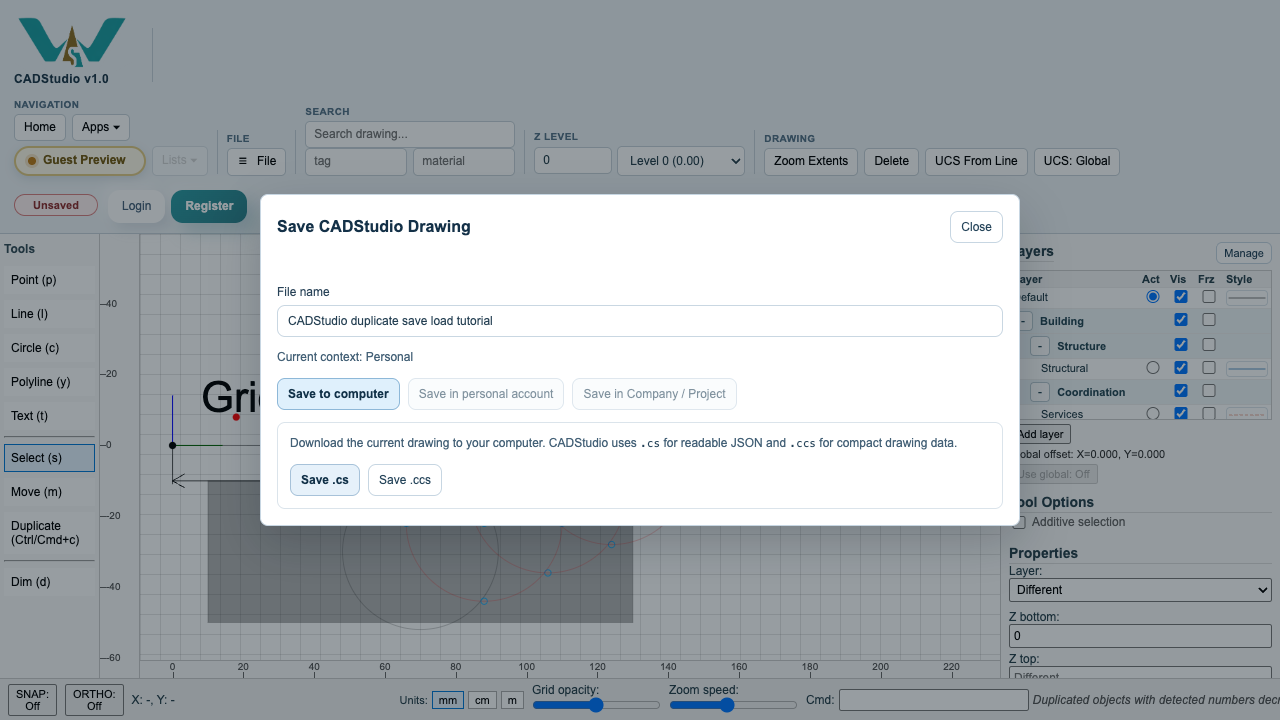Viewport: 1280px width, 720px height.
Task: Toggle visibility of the Building group
Action: [1181, 320]
